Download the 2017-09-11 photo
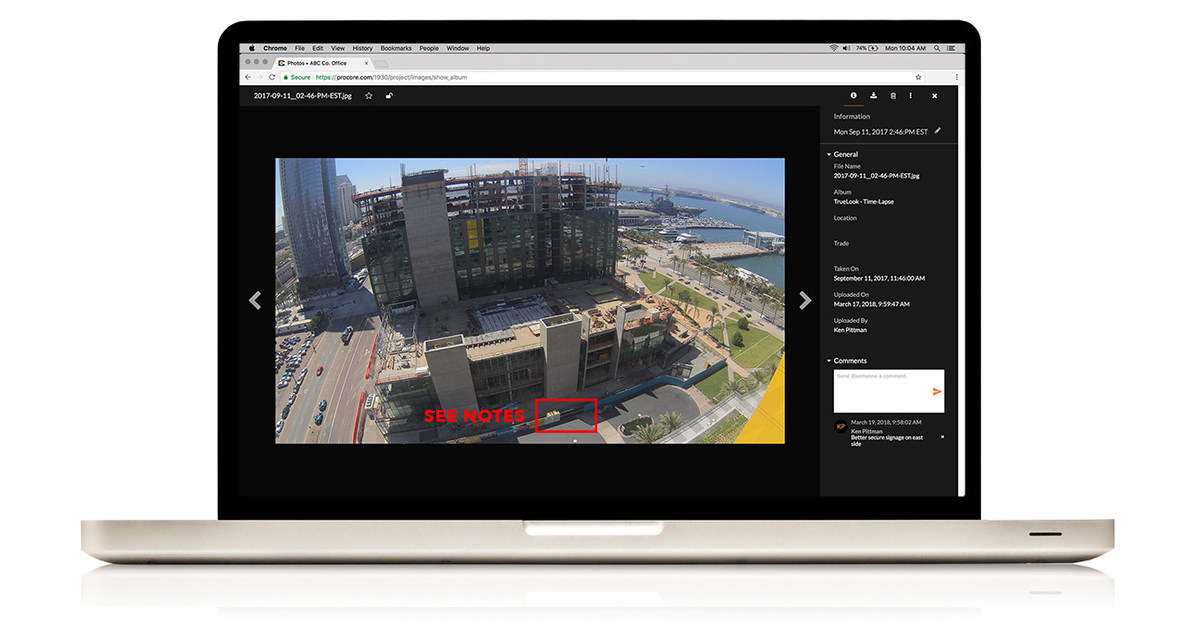The width and height of the screenshot is (1200, 628). (874, 96)
